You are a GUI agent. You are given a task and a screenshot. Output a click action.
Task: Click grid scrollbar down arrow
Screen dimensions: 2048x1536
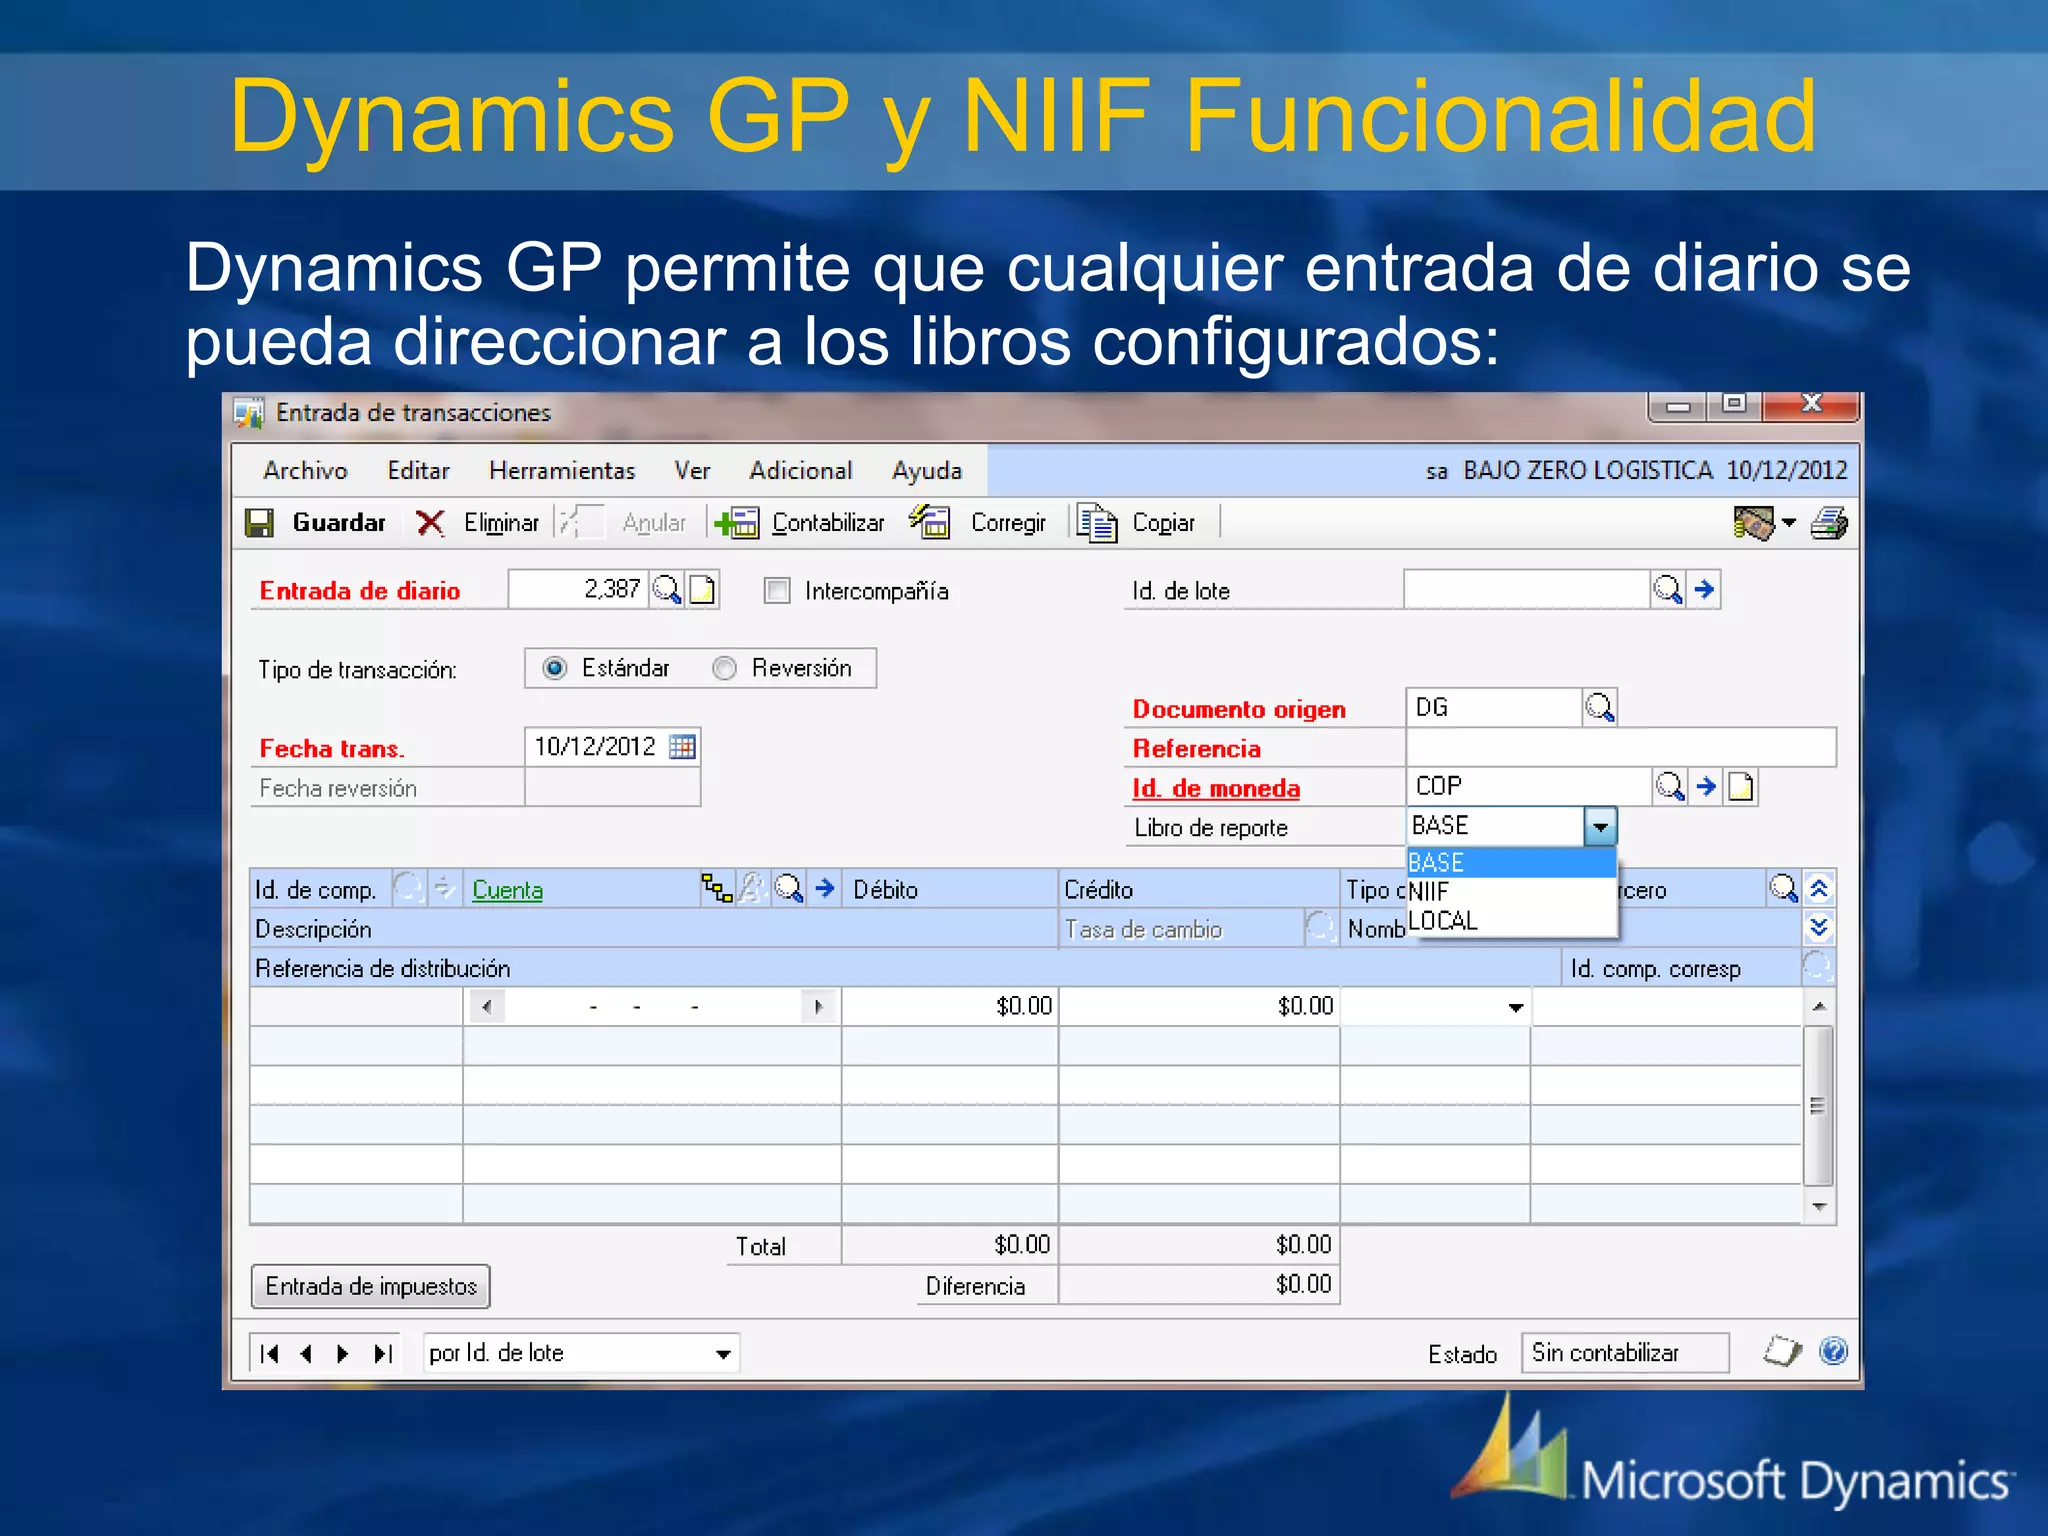click(x=1819, y=1207)
